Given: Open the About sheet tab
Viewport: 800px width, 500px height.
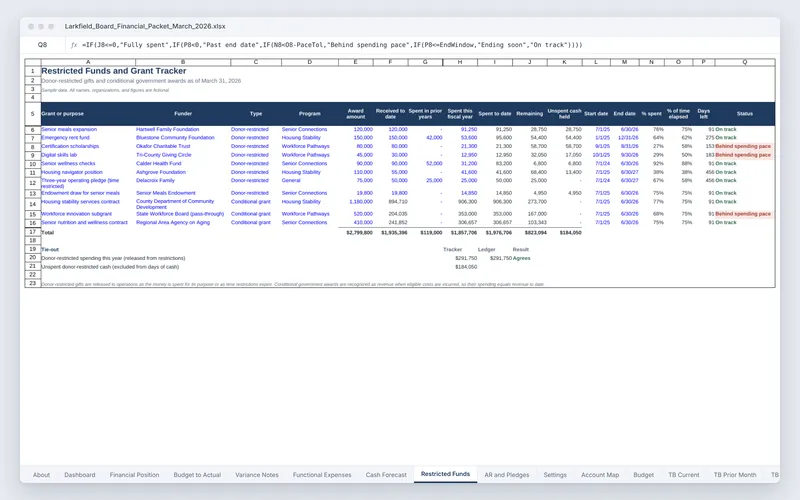Looking at the screenshot, I should point(41,474).
